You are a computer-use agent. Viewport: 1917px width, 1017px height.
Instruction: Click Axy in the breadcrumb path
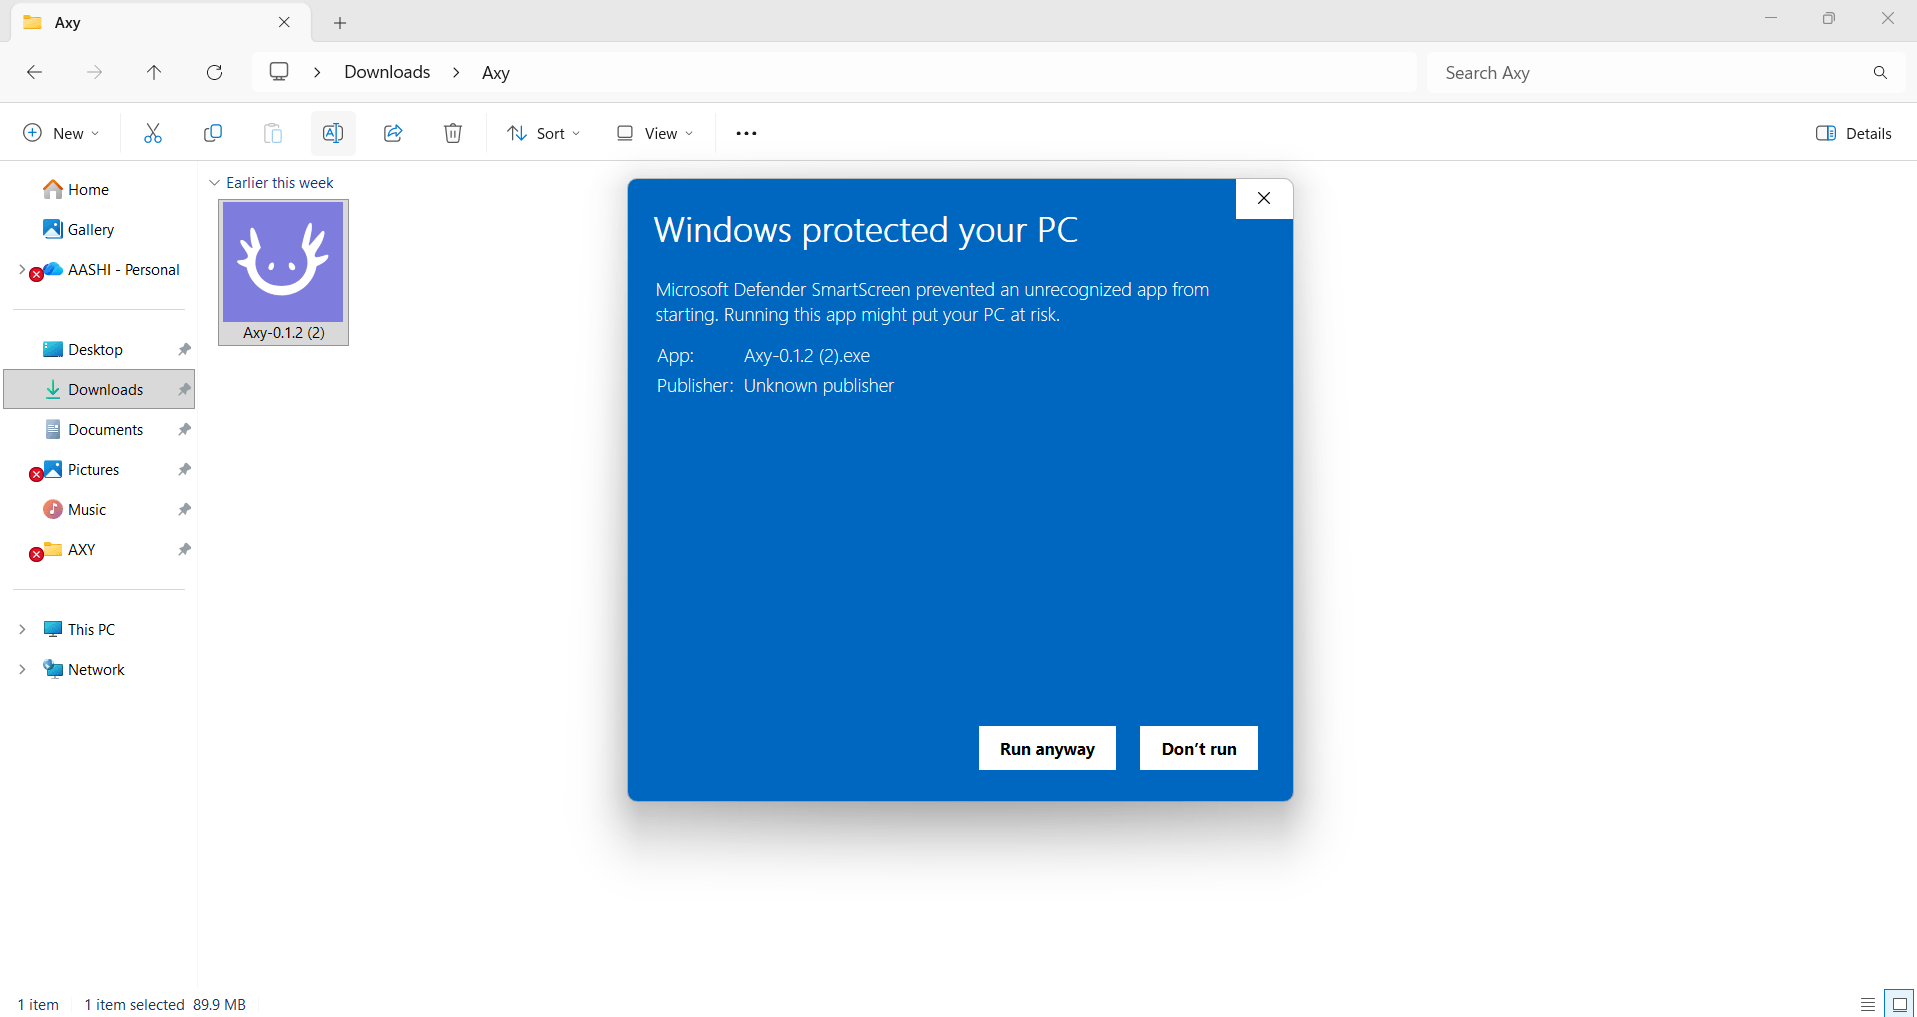[496, 72]
